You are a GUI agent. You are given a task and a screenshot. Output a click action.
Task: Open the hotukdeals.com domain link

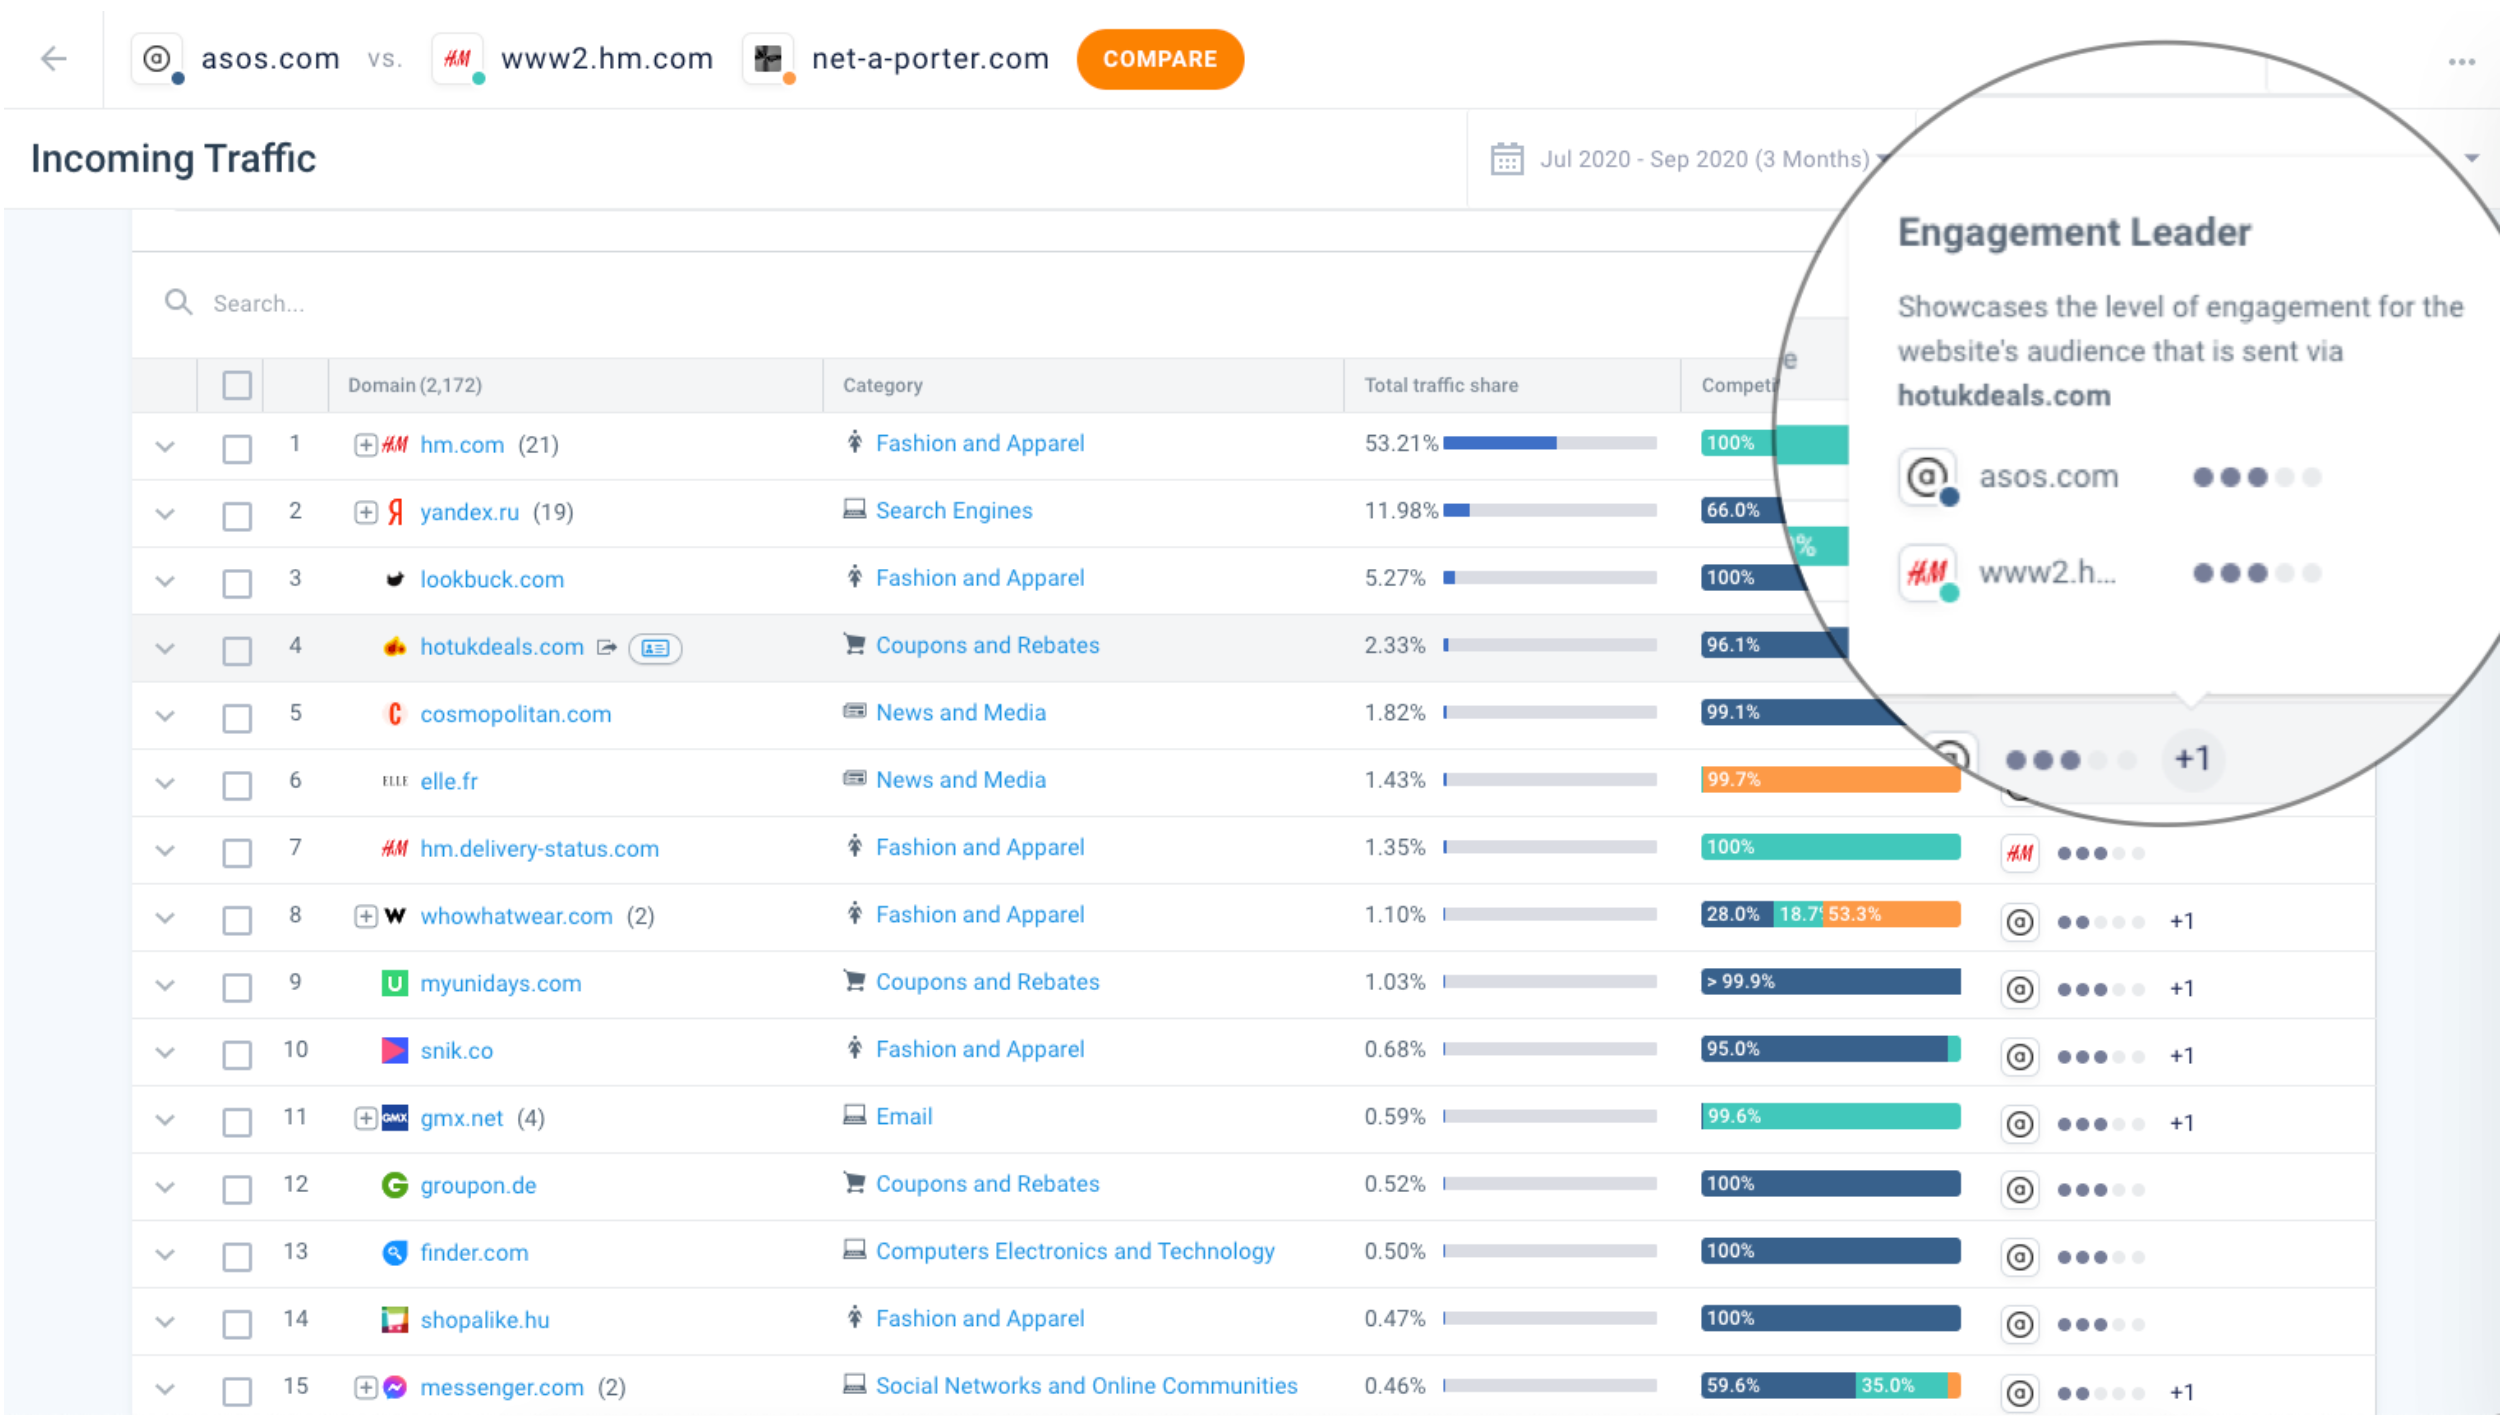[502, 647]
